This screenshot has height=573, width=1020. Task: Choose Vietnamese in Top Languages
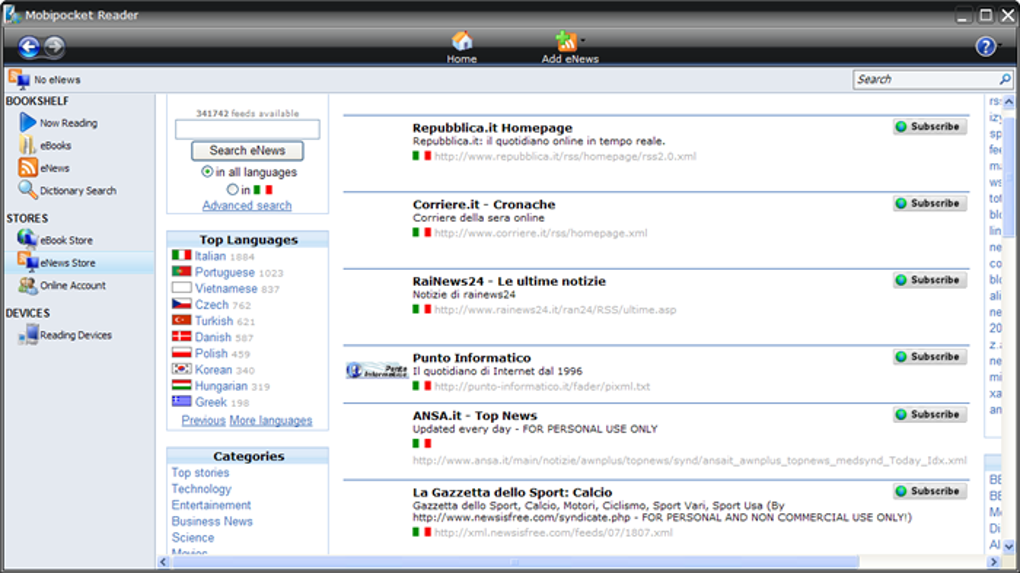coord(226,289)
